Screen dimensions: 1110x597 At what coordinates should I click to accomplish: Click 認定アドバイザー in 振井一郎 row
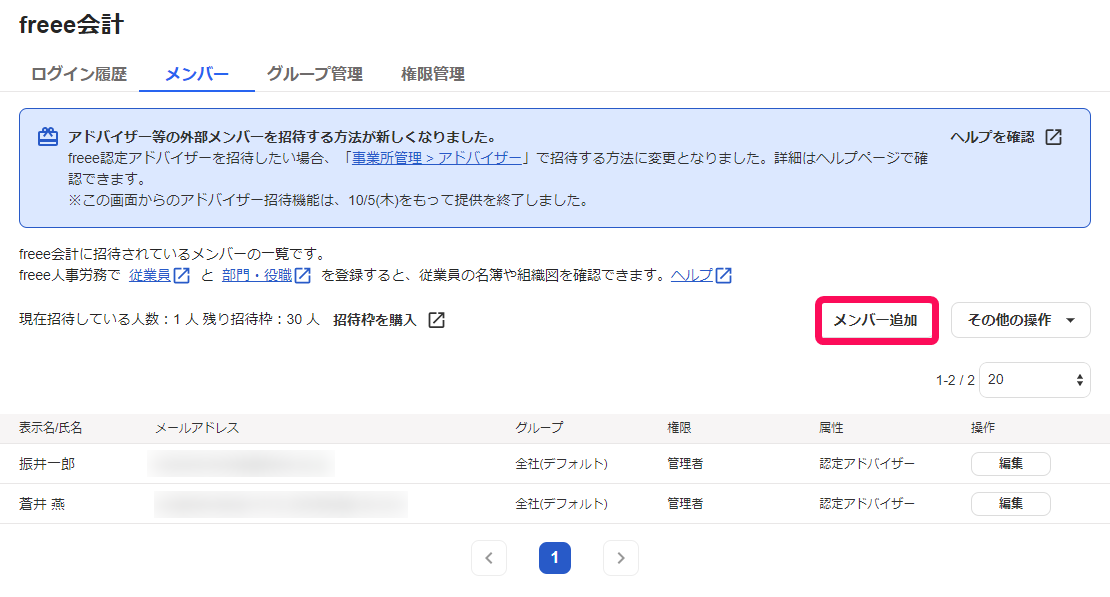tap(866, 464)
